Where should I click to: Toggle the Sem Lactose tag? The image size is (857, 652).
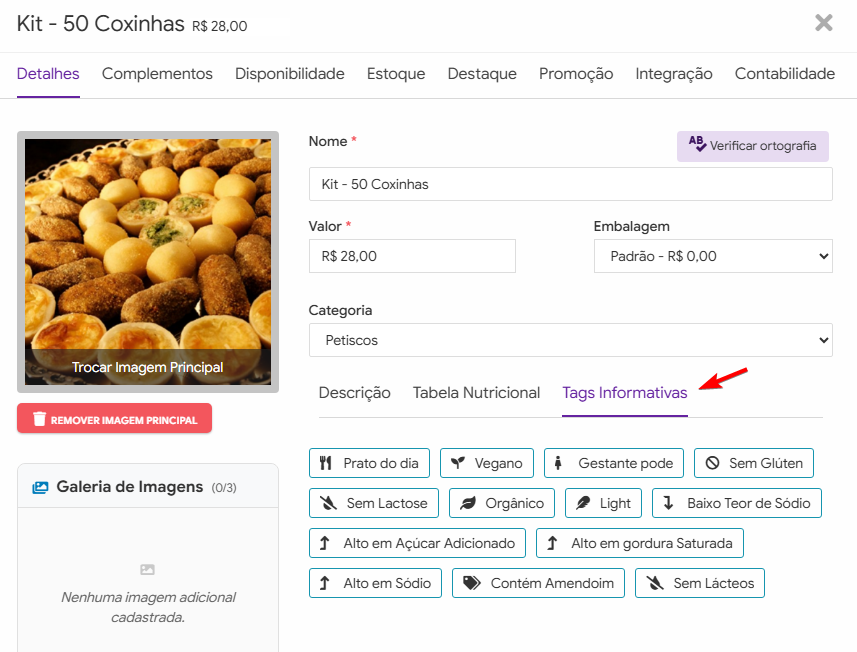tap(373, 503)
